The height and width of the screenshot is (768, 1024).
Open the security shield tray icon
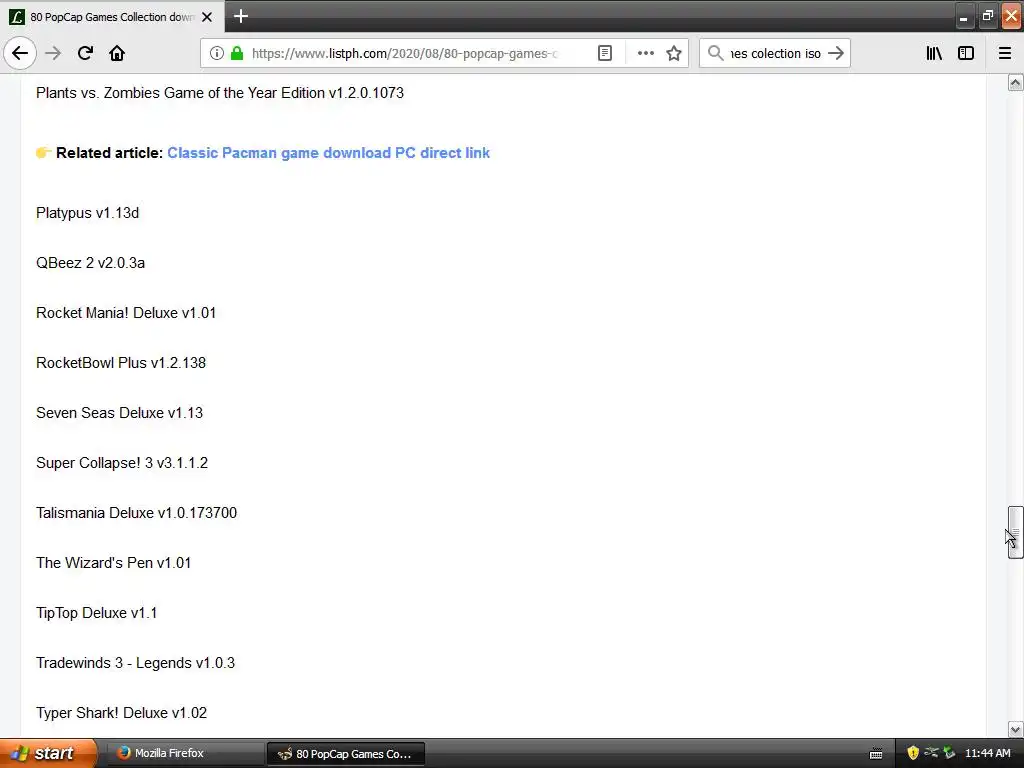tap(913, 753)
